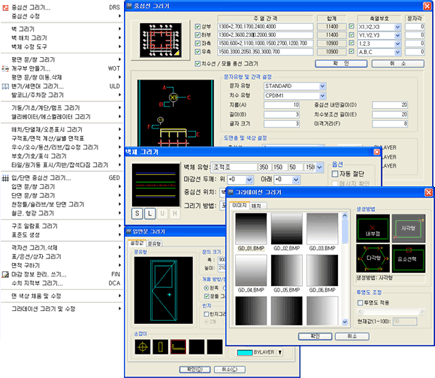Pick the GD_06.BMP gradient thumbnail

pos(322,270)
